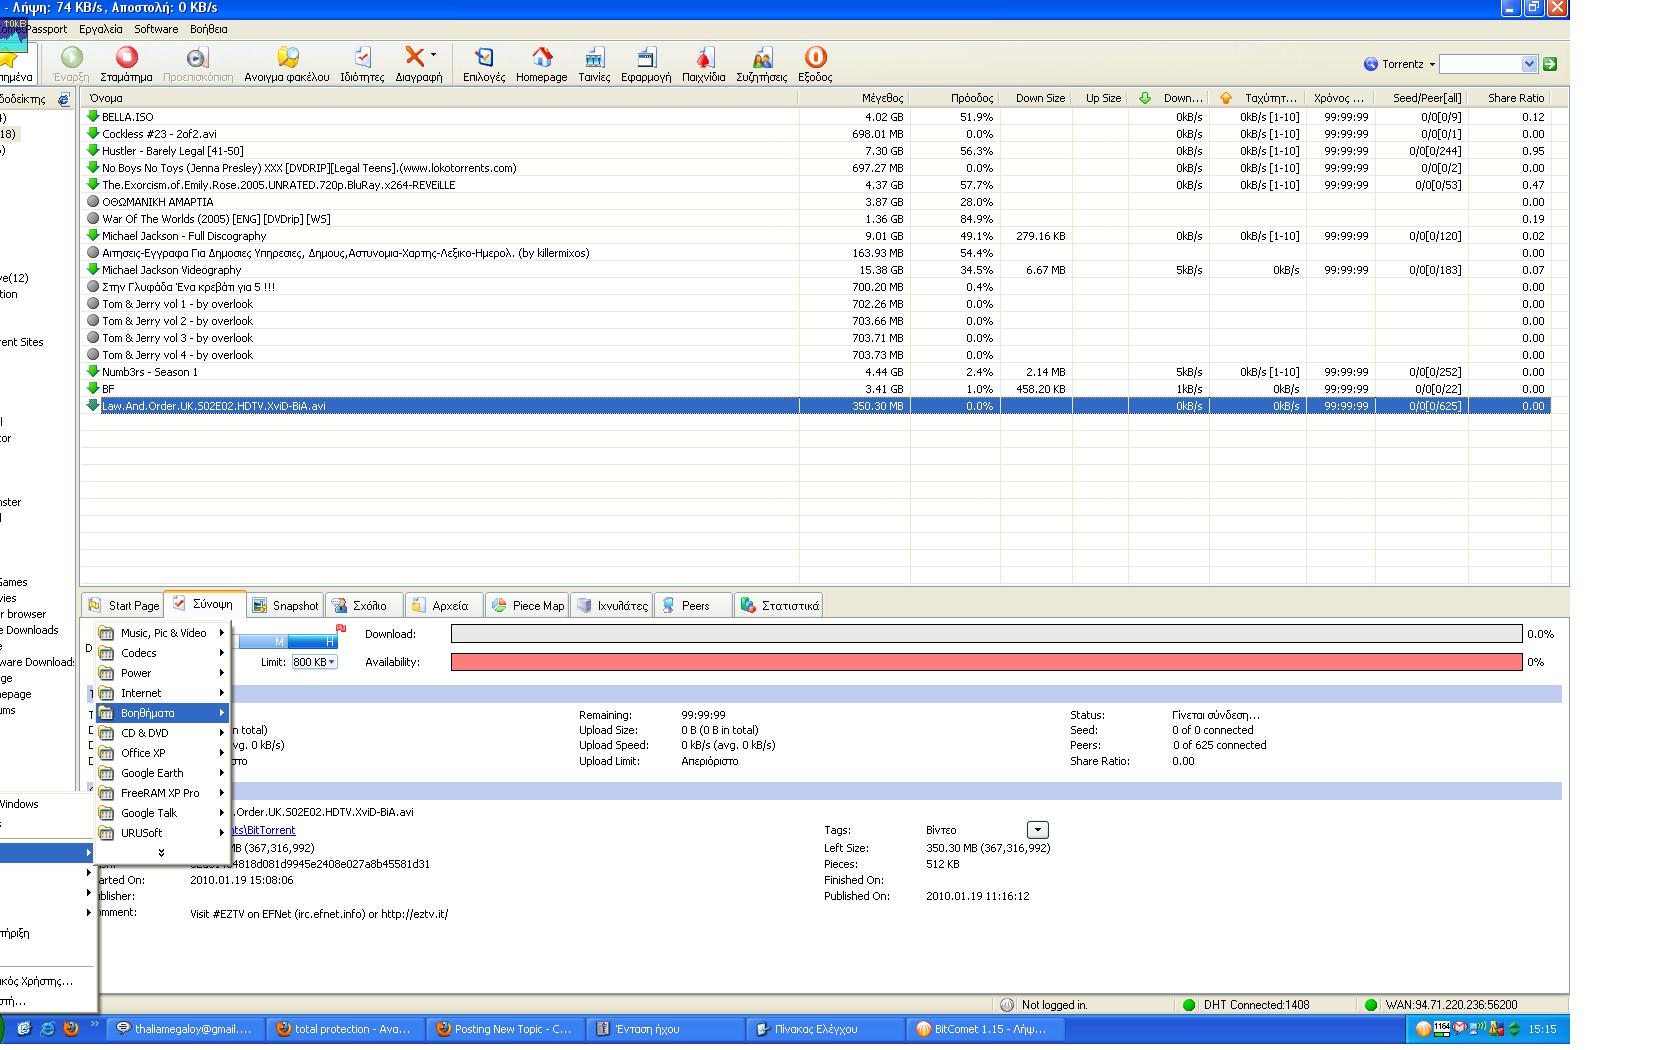Expand the Codecs submenu
Image resolution: width=1680 pixels, height=1050 pixels.
pos(164,653)
